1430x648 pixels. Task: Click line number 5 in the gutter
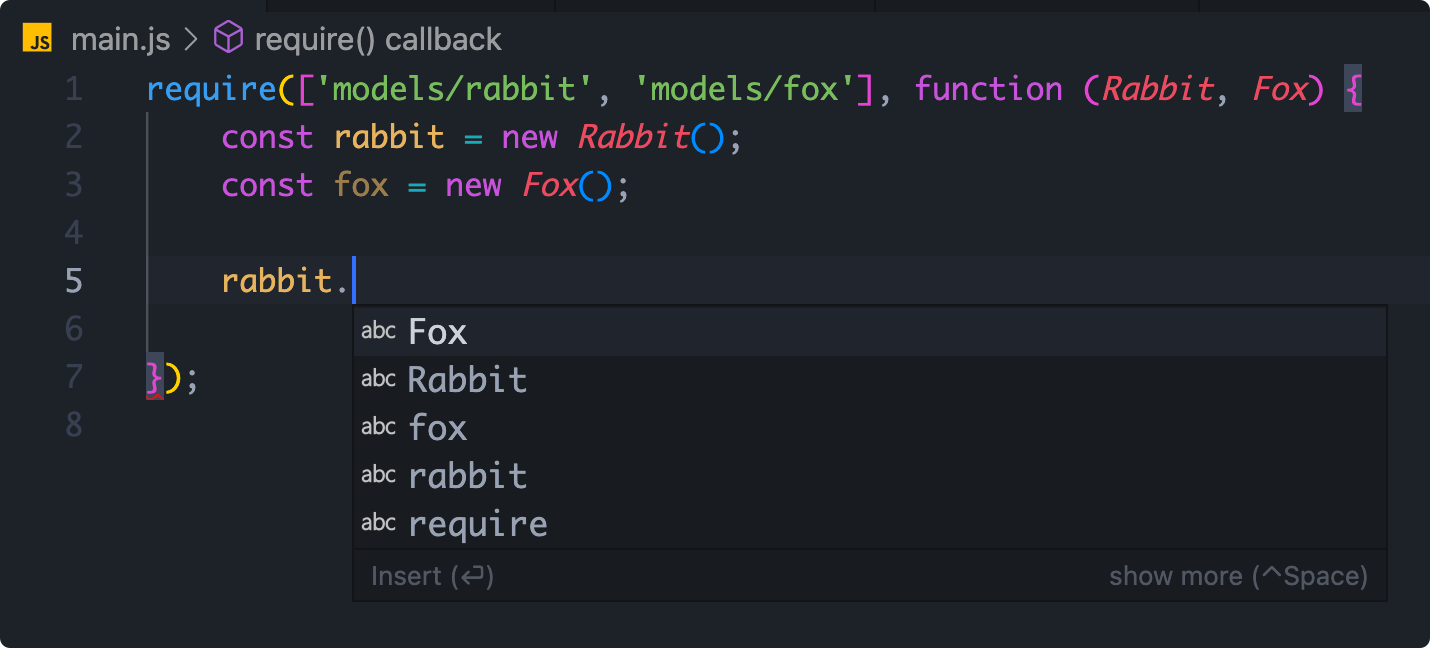[x=72, y=281]
